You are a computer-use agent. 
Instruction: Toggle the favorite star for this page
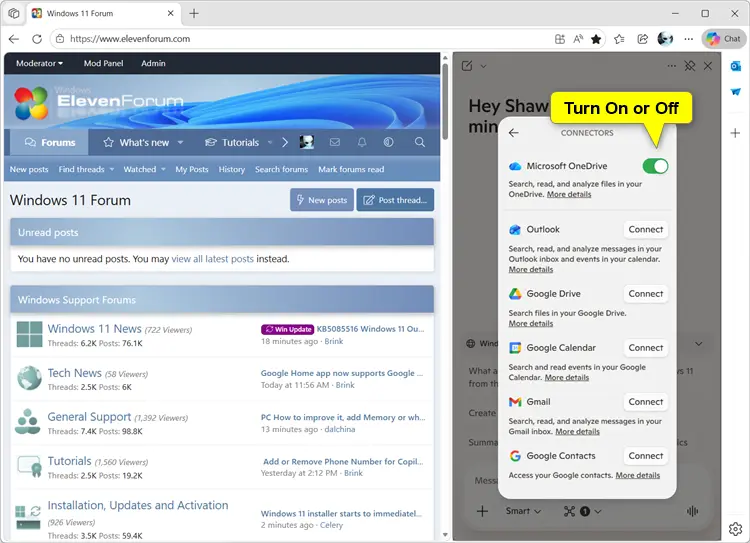(x=596, y=39)
